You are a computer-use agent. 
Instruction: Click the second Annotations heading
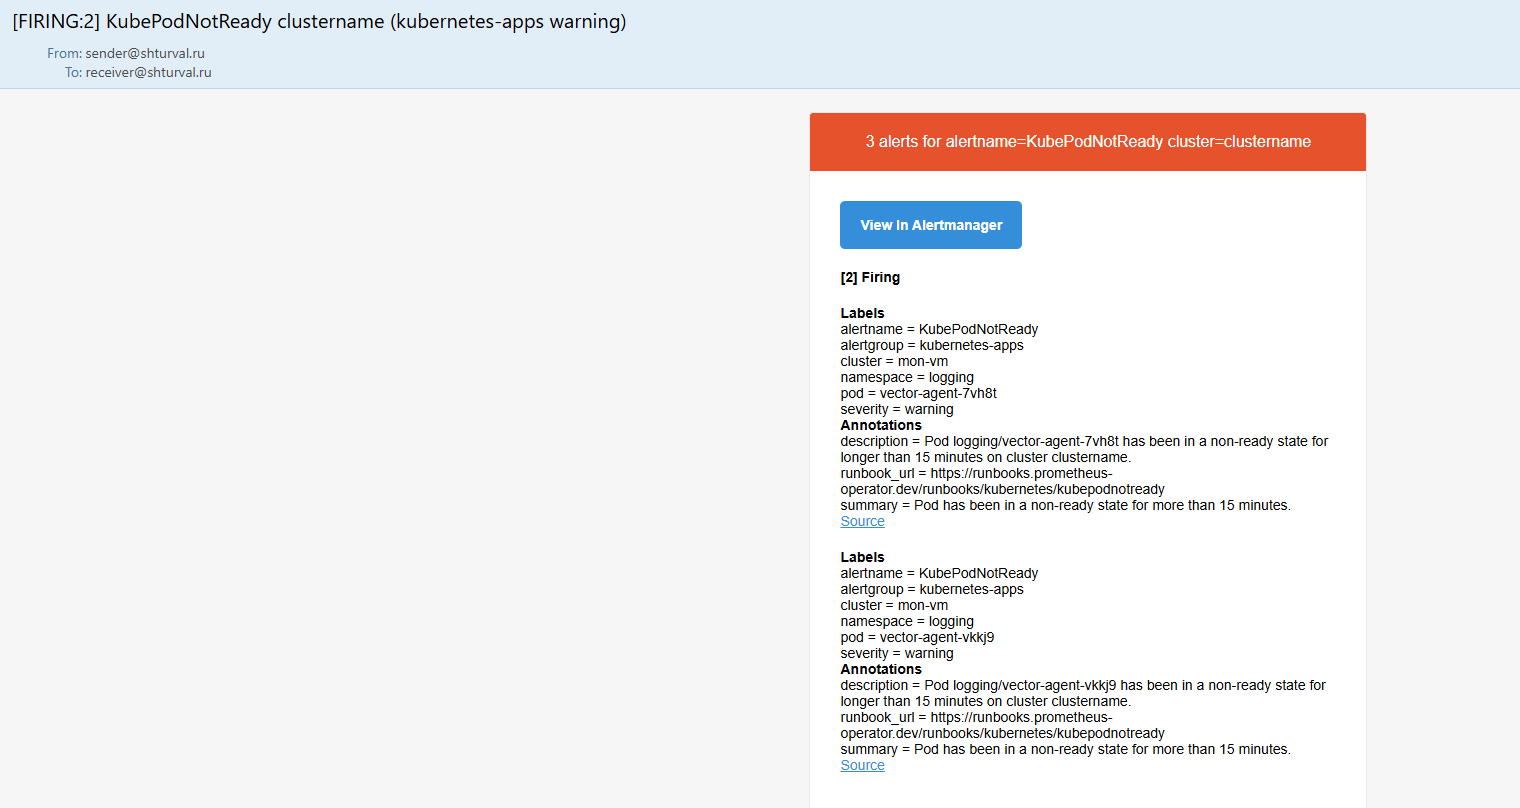point(881,669)
